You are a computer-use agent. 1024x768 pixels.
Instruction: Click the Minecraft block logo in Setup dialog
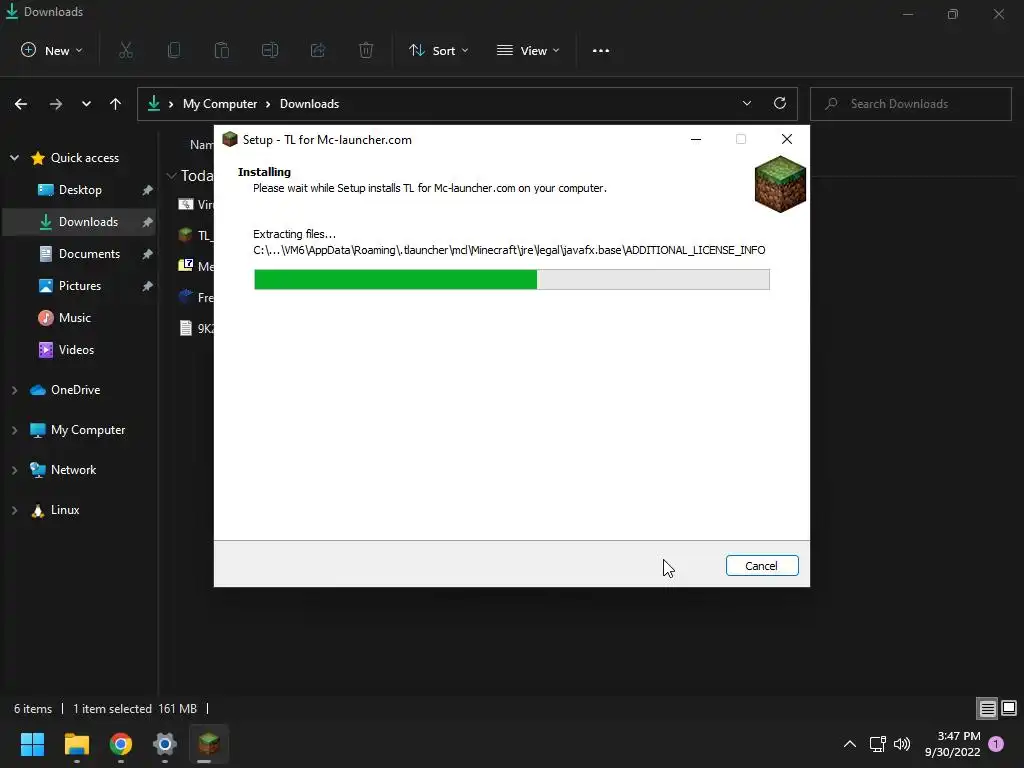coord(780,184)
